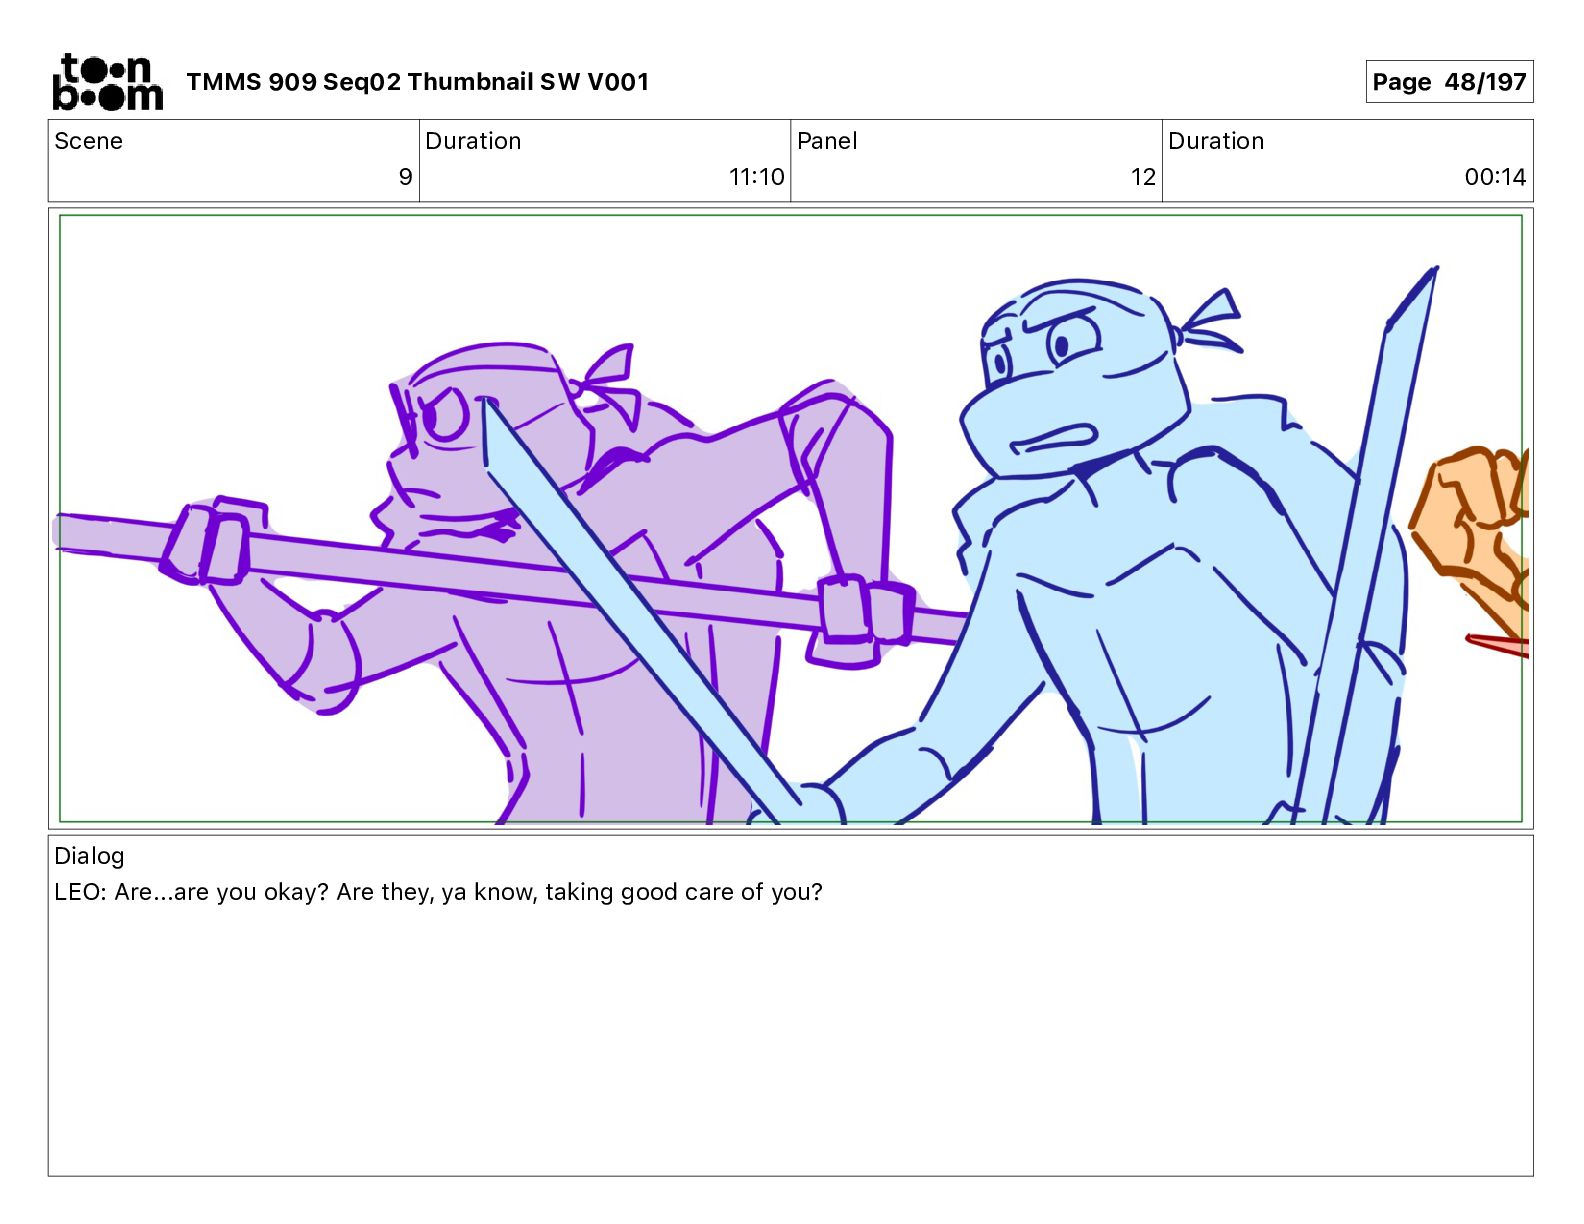
Task: Click the 'Dialog' section label
Action: [x=89, y=856]
